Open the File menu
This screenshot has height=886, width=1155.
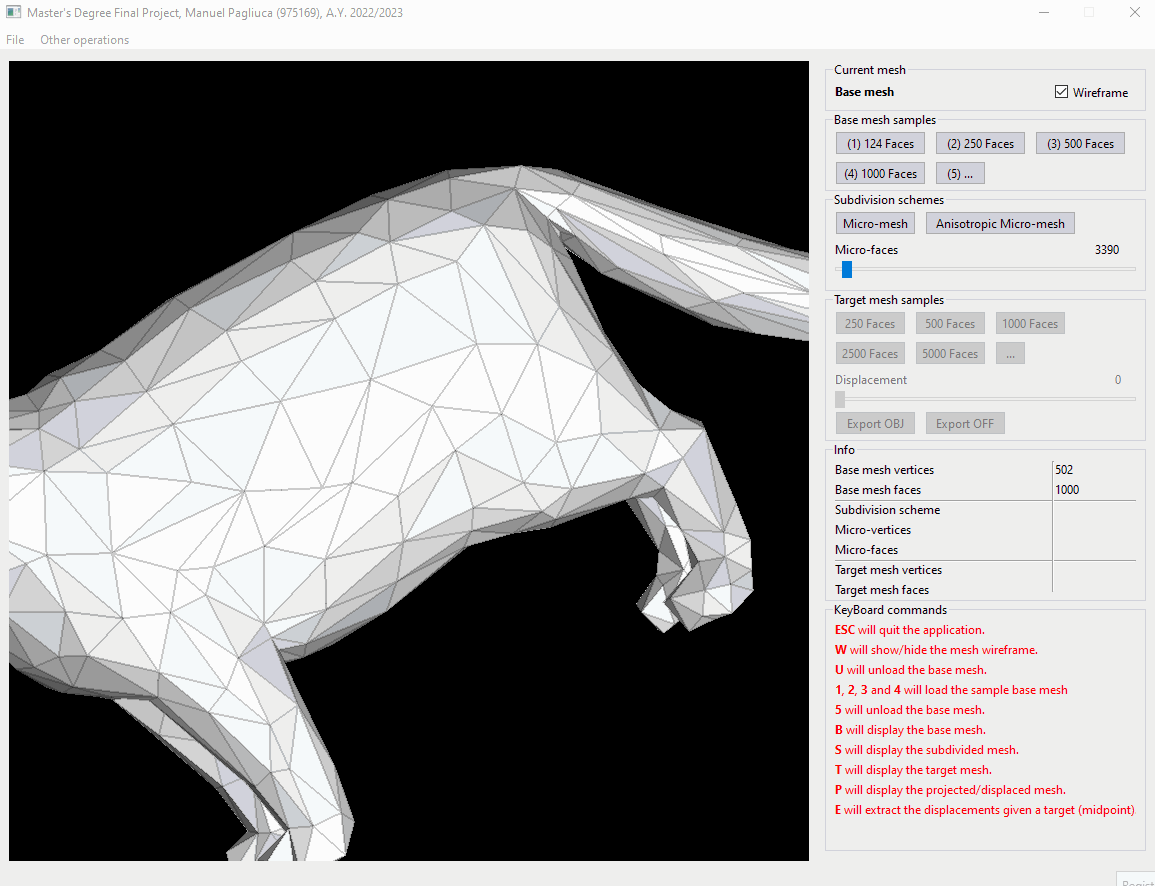tap(14, 39)
